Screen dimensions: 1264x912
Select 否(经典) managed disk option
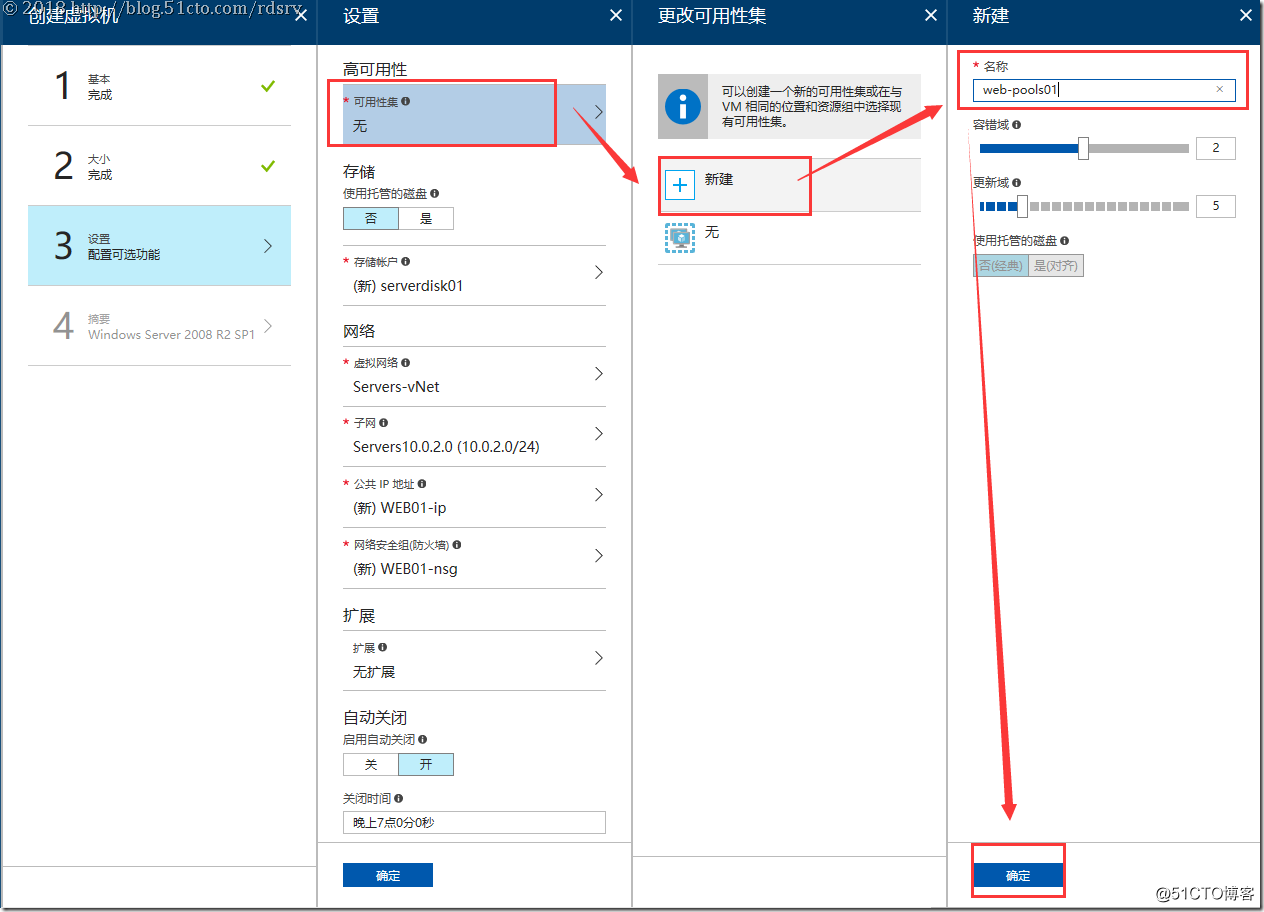[1001, 266]
